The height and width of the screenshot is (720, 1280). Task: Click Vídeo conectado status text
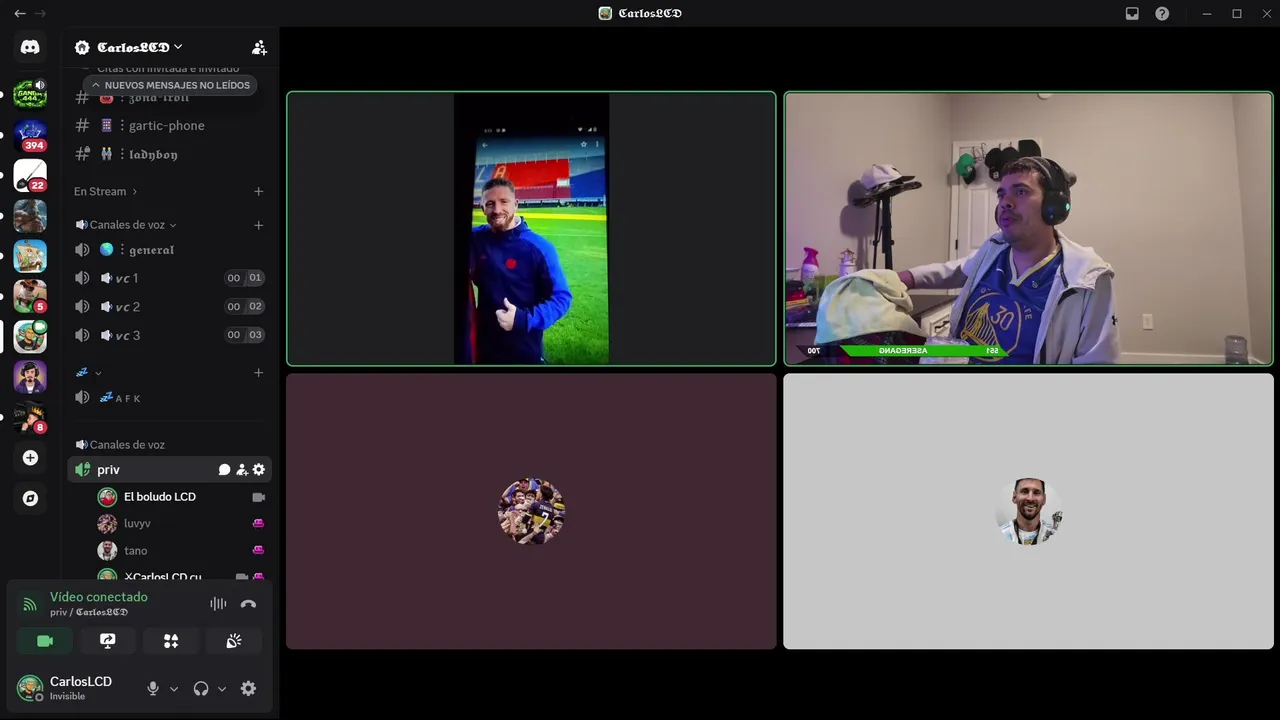click(x=99, y=597)
